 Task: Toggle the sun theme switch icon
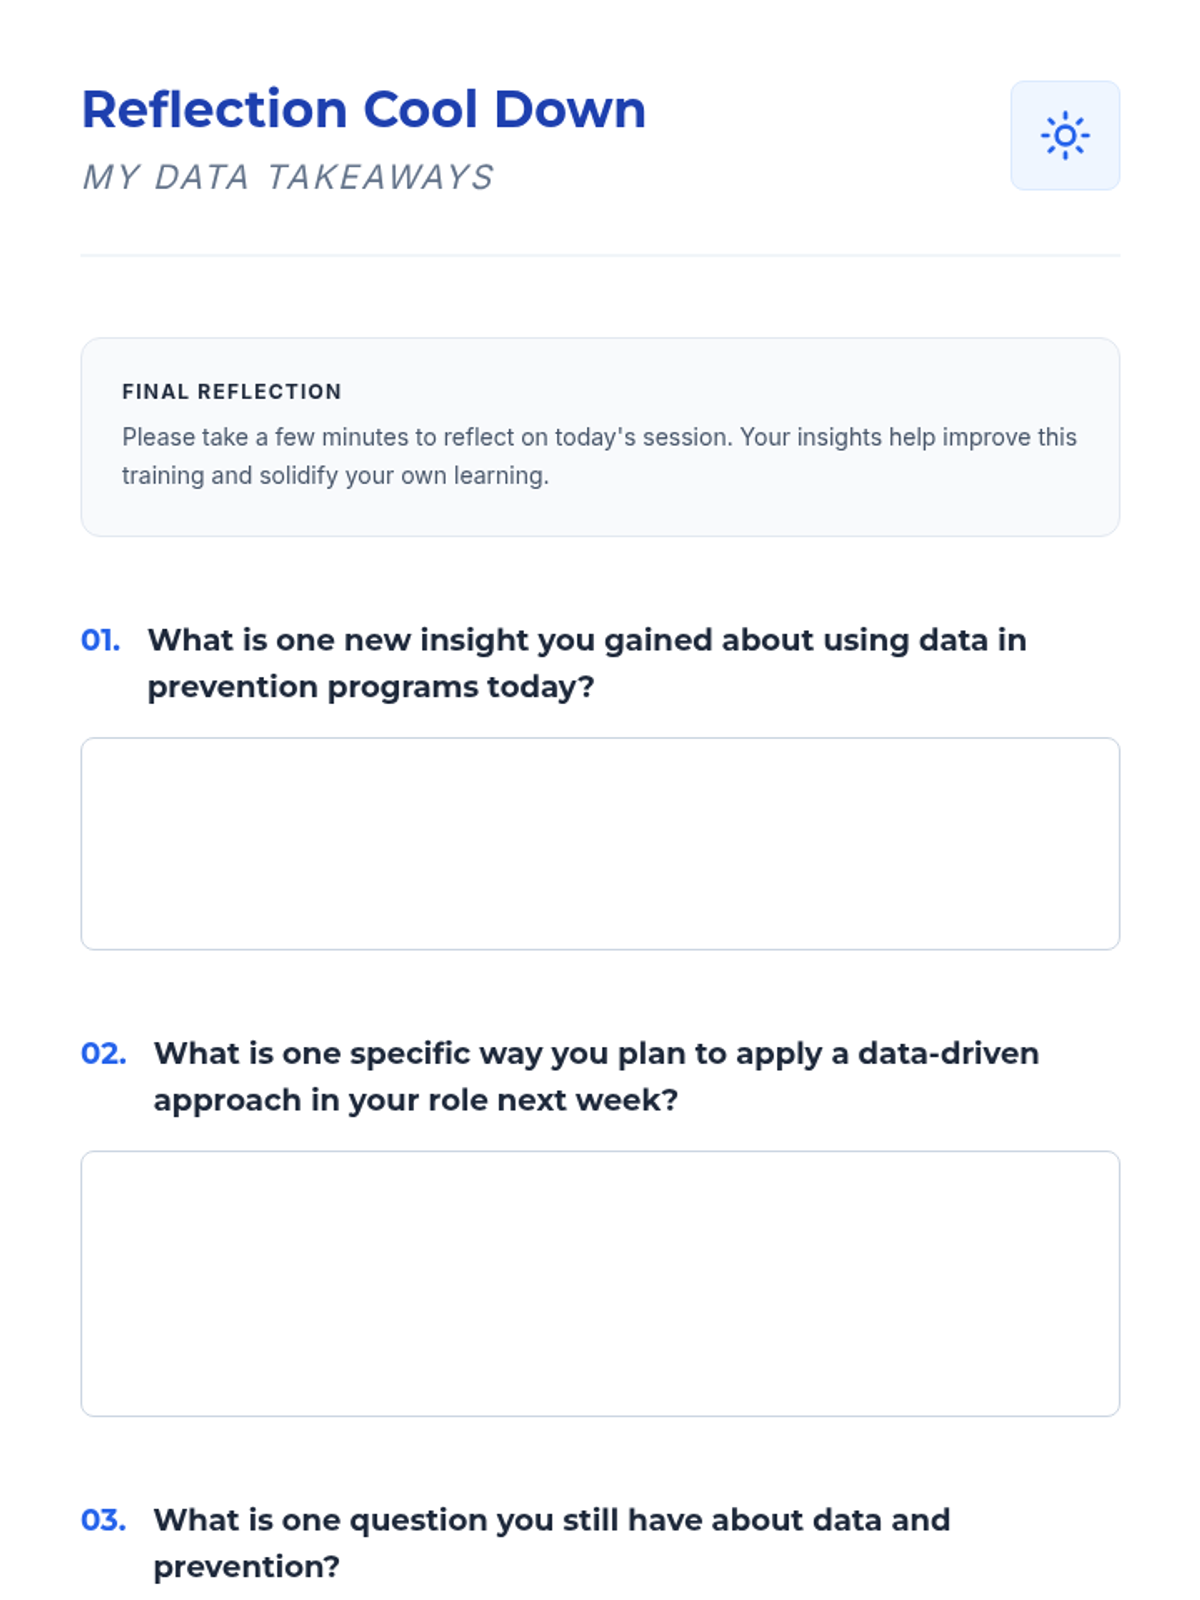click(1064, 135)
